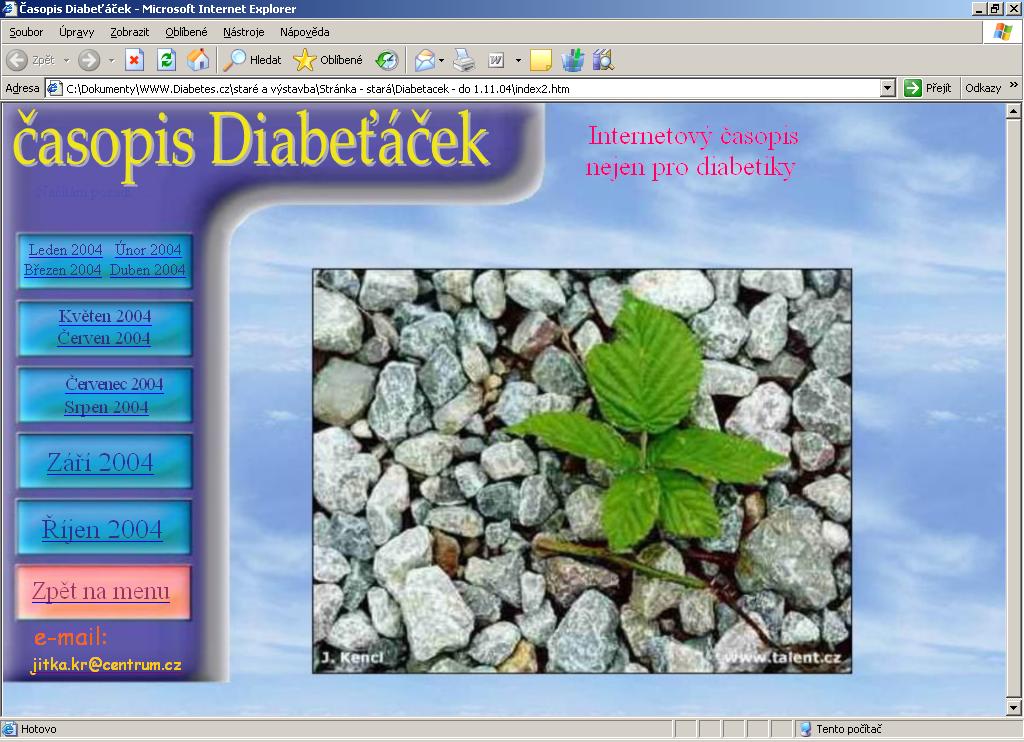1024x742 pixels.
Task: Click the jitka.kr@centrum.cz e-mail address
Action: tap(106, 665)
